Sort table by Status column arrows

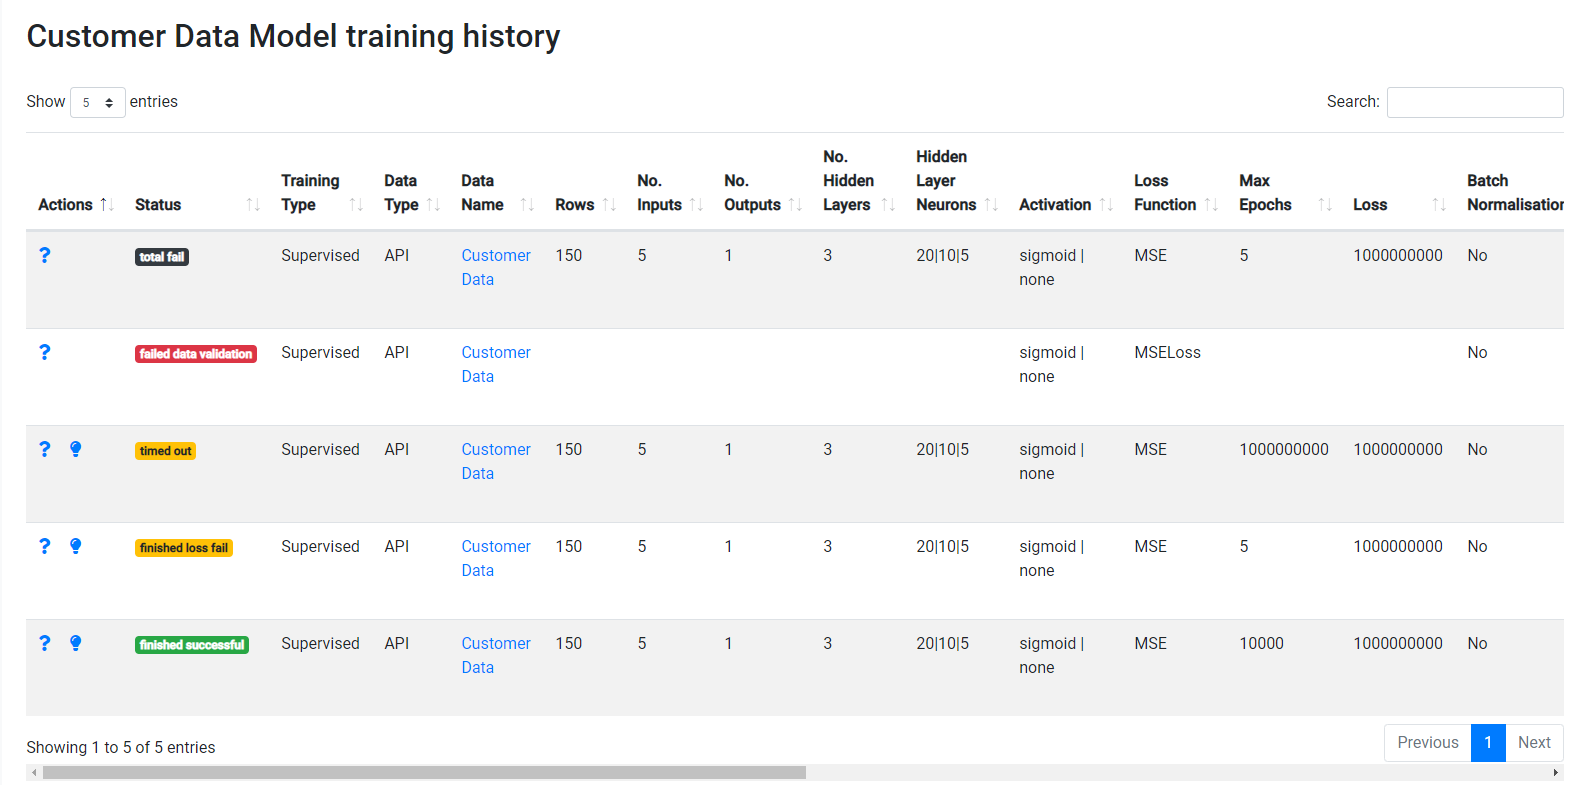click(x=253, y=204)
